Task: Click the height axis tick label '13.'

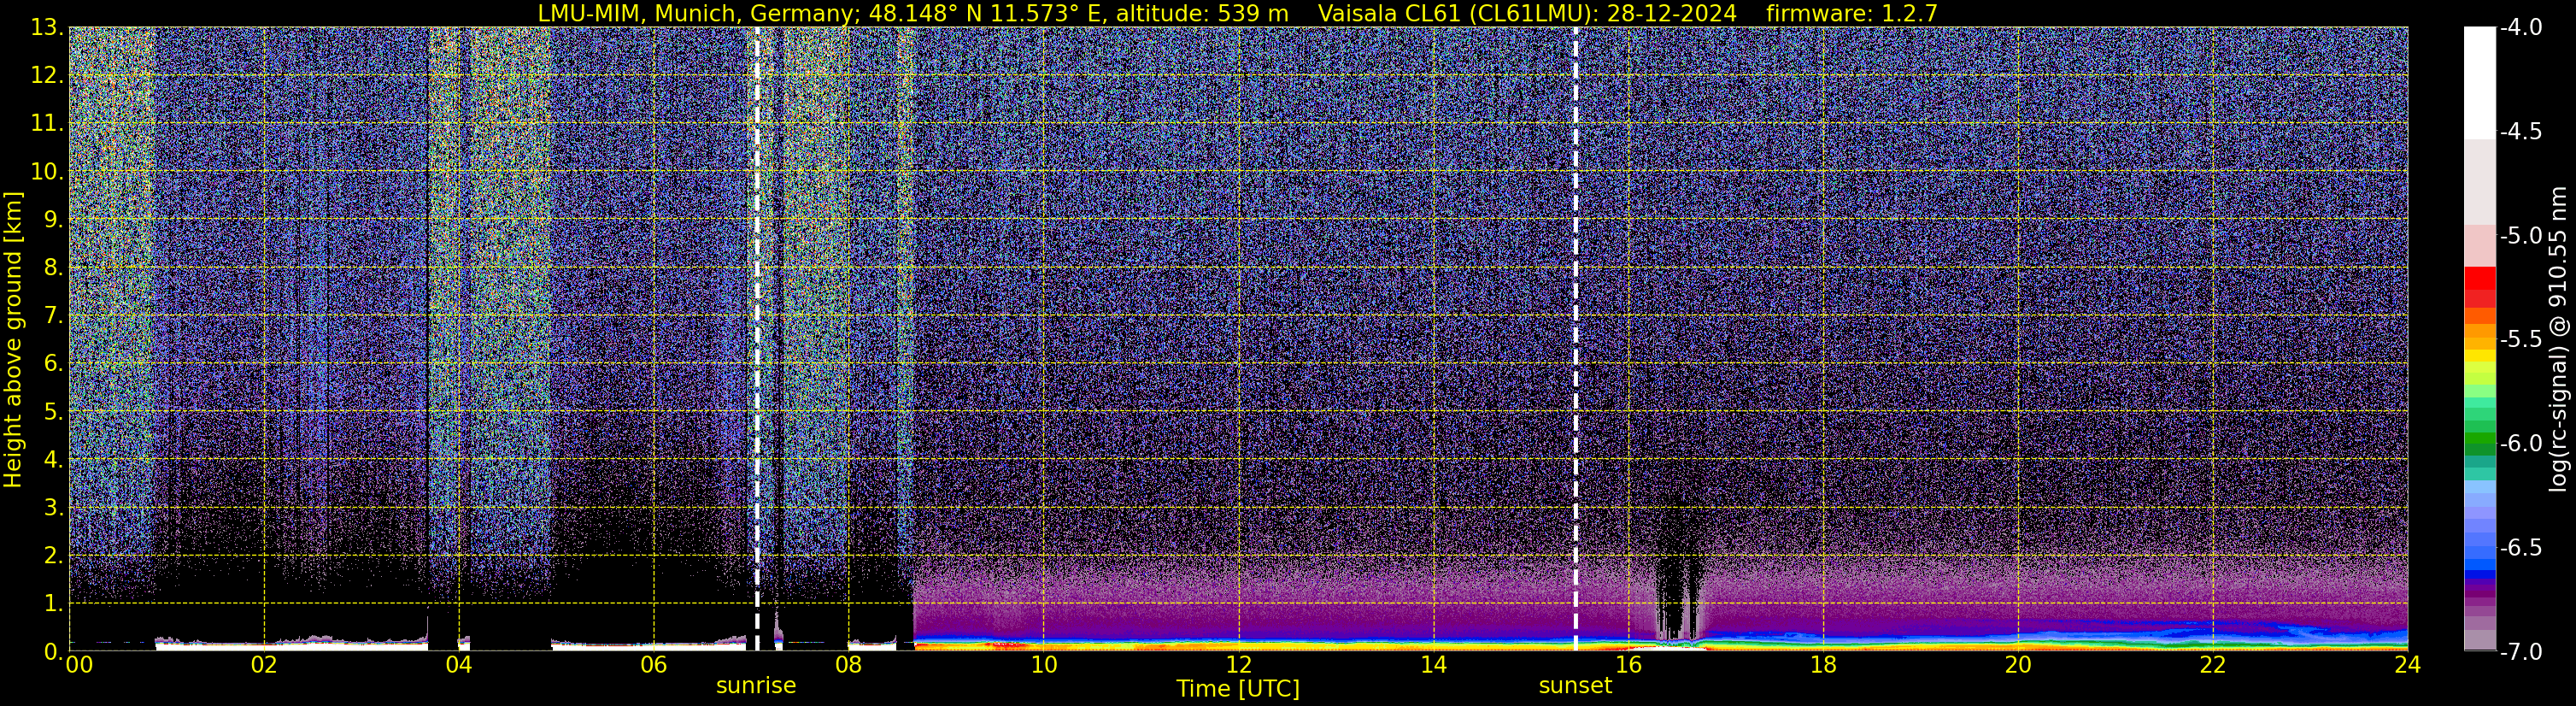Action: (x=47, y=28)
